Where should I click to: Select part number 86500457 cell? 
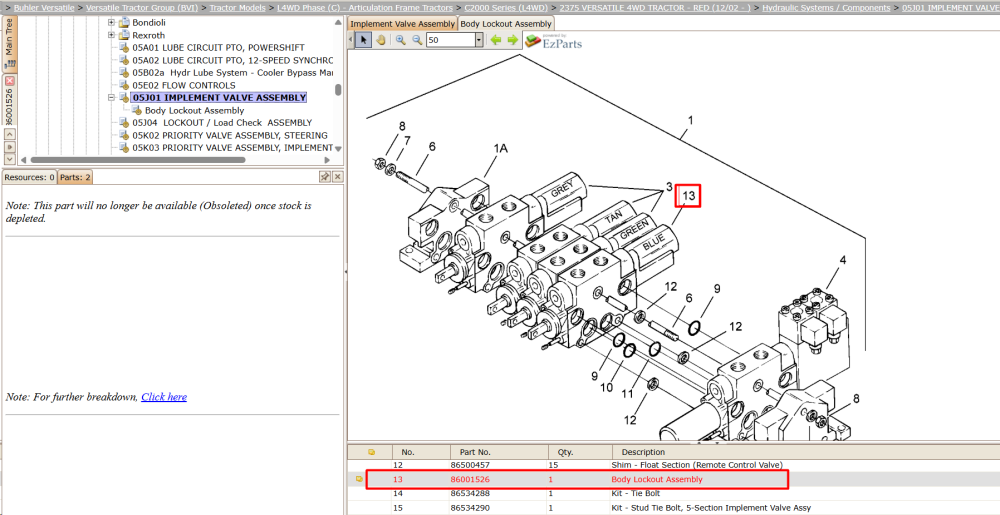[471, 465]
